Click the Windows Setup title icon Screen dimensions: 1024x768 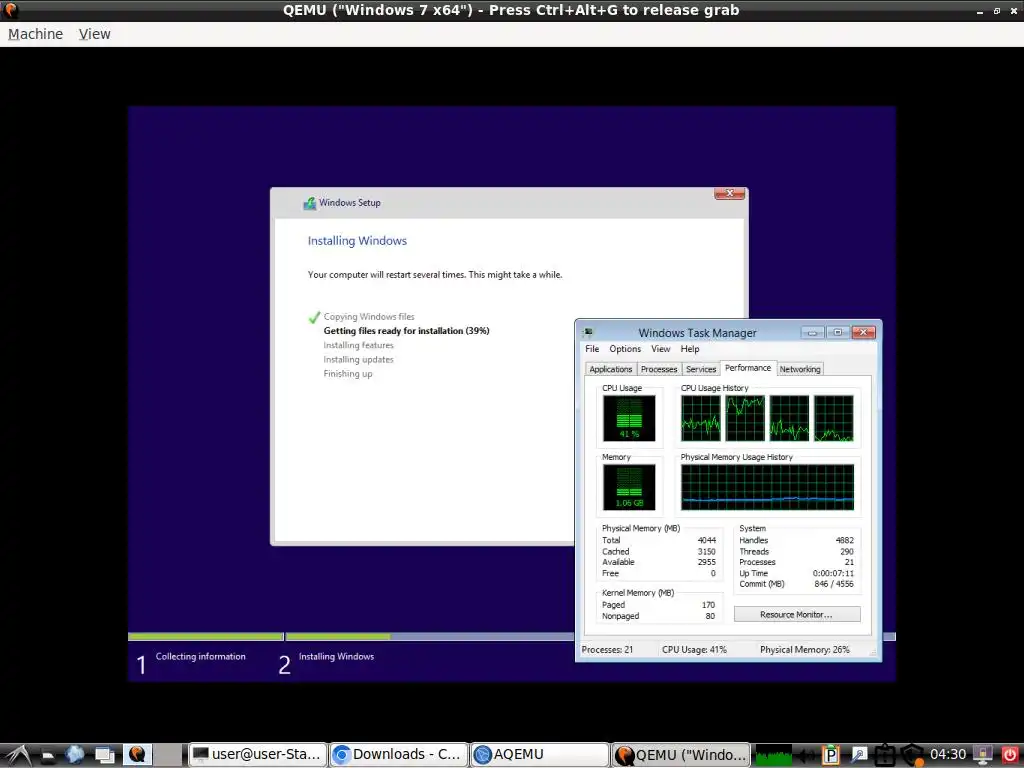[310, 203]
